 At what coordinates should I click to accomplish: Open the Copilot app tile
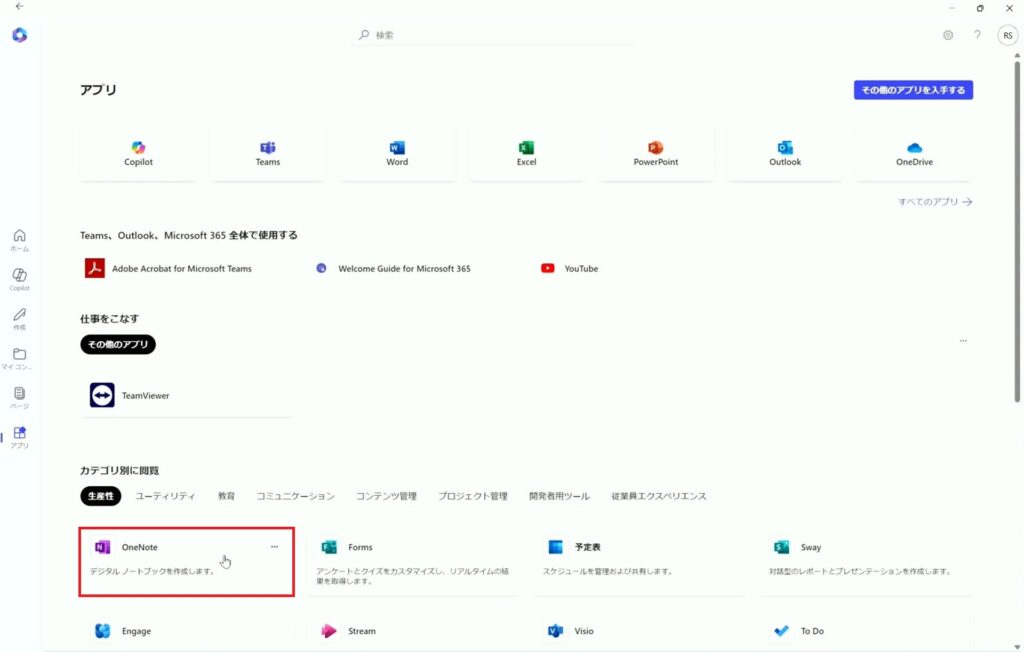click(x=138, y=154)
